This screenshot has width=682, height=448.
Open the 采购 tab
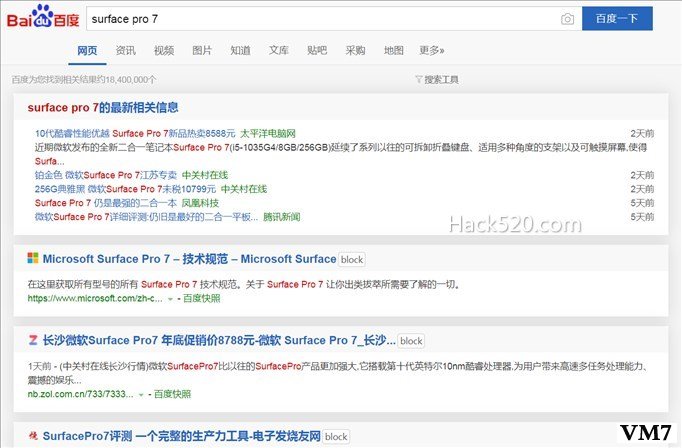coord(355,50)
